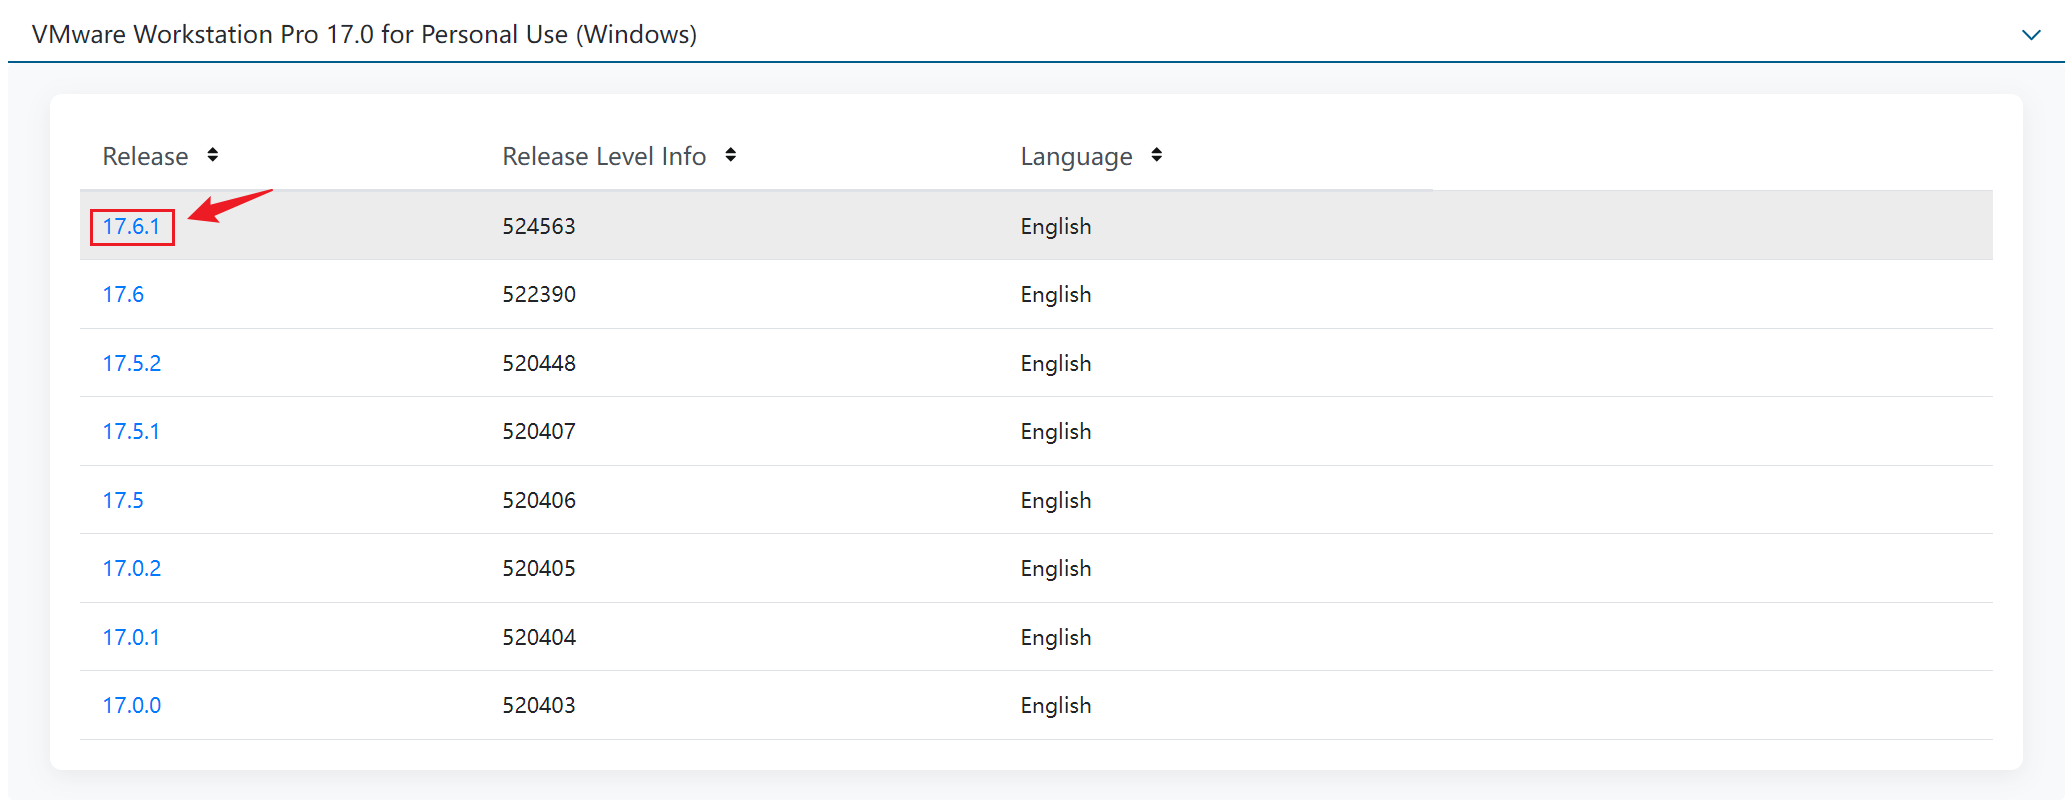This screenshot has height=806, width=2072.
Task: Sort by Release column arrows icon
Action: (x=212, y=155)
